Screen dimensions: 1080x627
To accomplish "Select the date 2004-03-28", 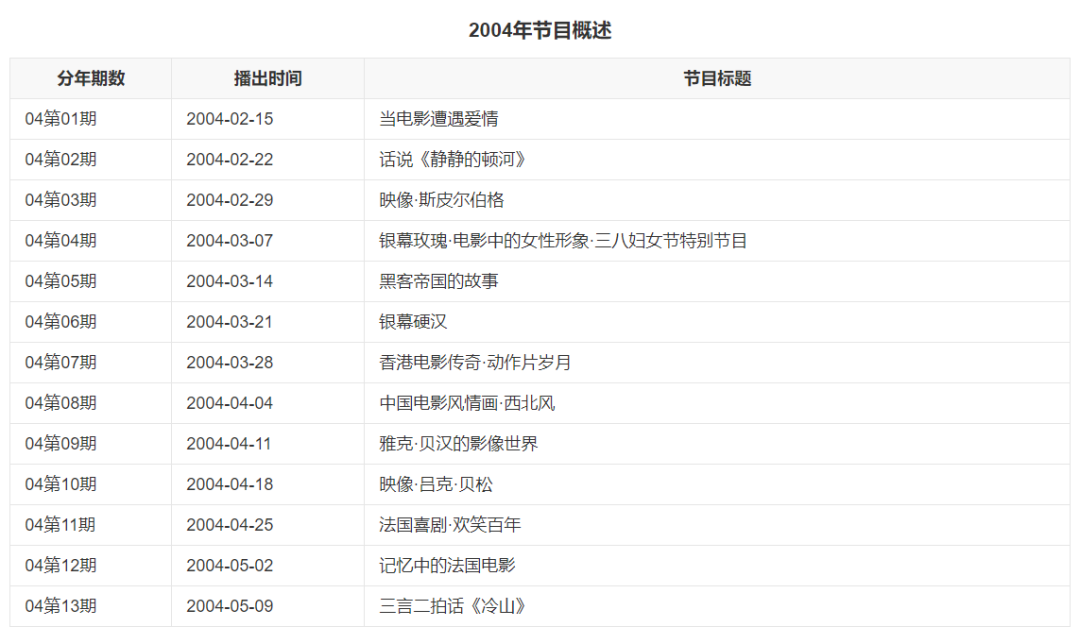I will pyautogui.click(x=229, y=362).
